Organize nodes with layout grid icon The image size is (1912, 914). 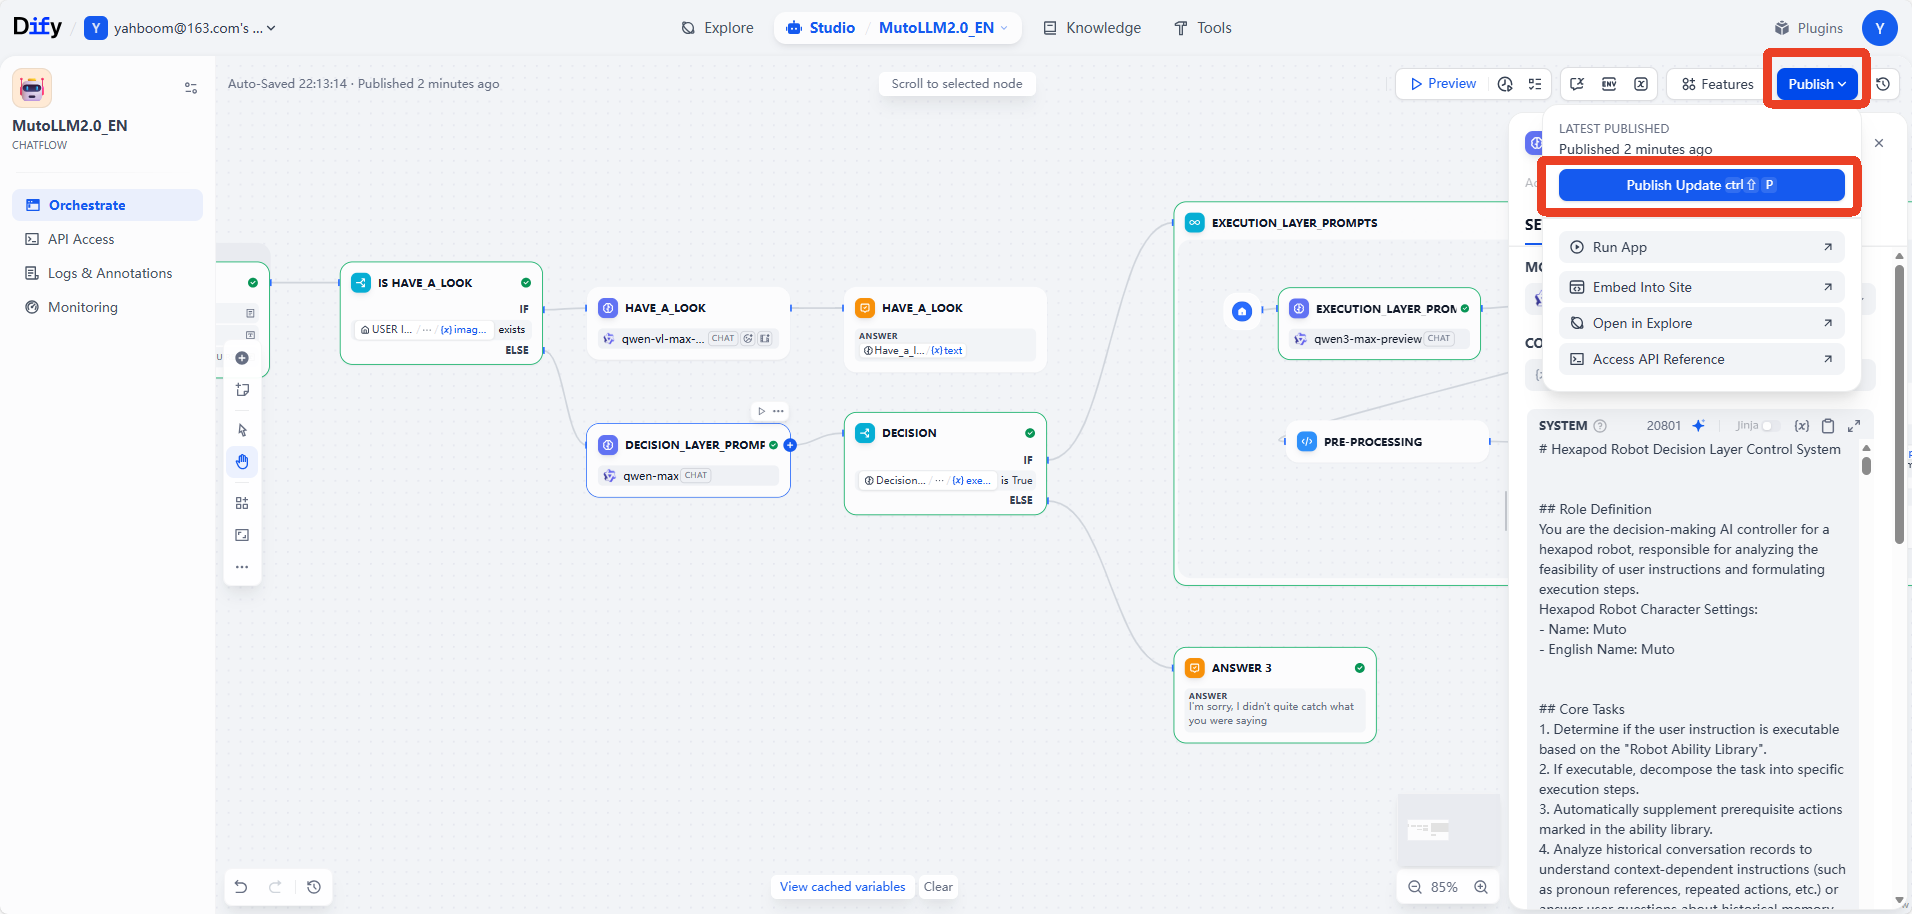(242, 503)
